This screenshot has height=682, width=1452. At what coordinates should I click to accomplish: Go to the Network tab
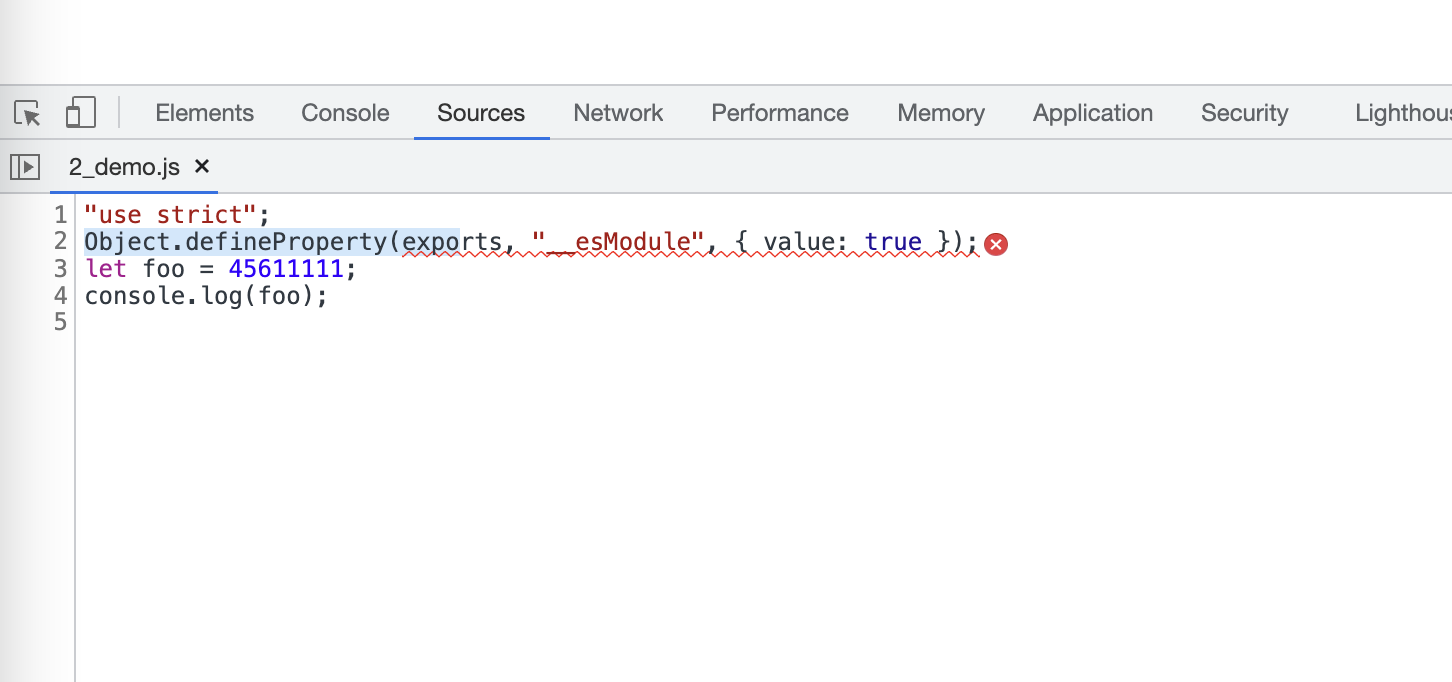click(x=618, y=113)
